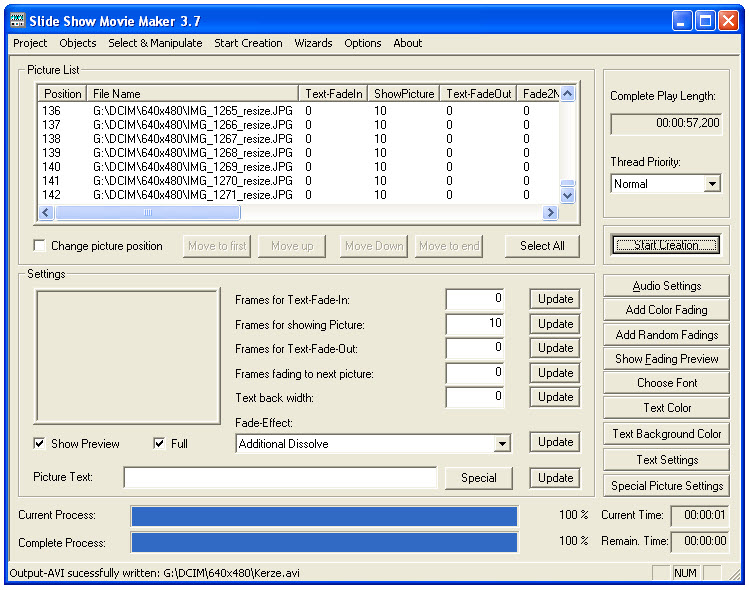Open the Project menu
Image resolution: width=749 pixels, height=590 pixels.
(30, 43)
